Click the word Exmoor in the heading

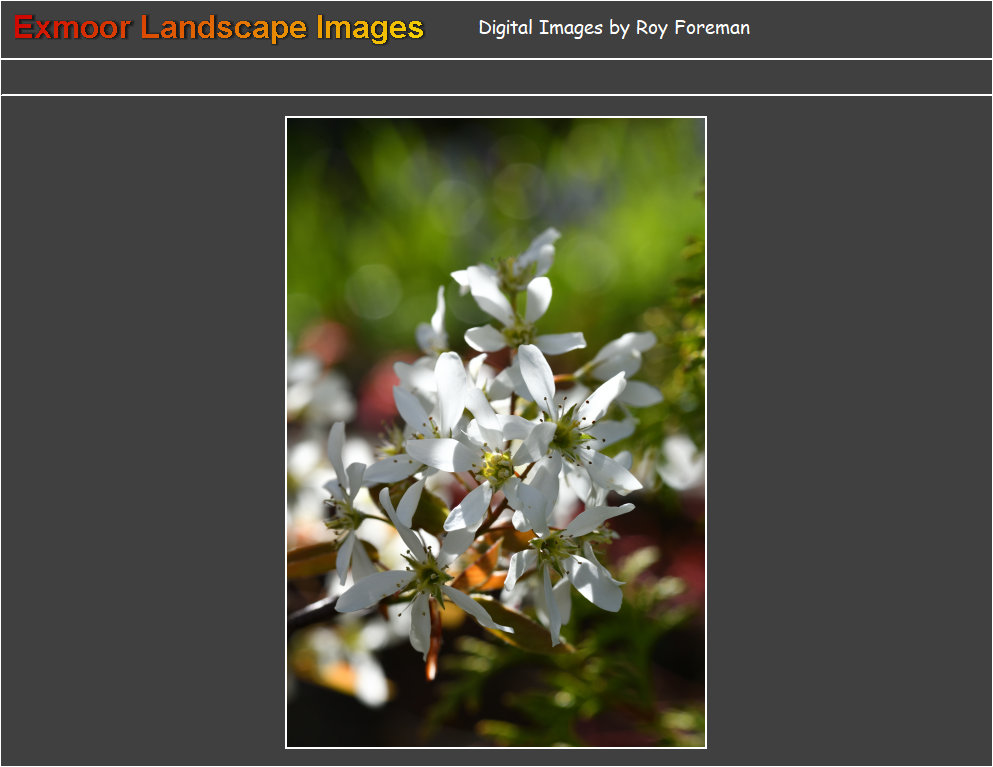click(72, 28)
